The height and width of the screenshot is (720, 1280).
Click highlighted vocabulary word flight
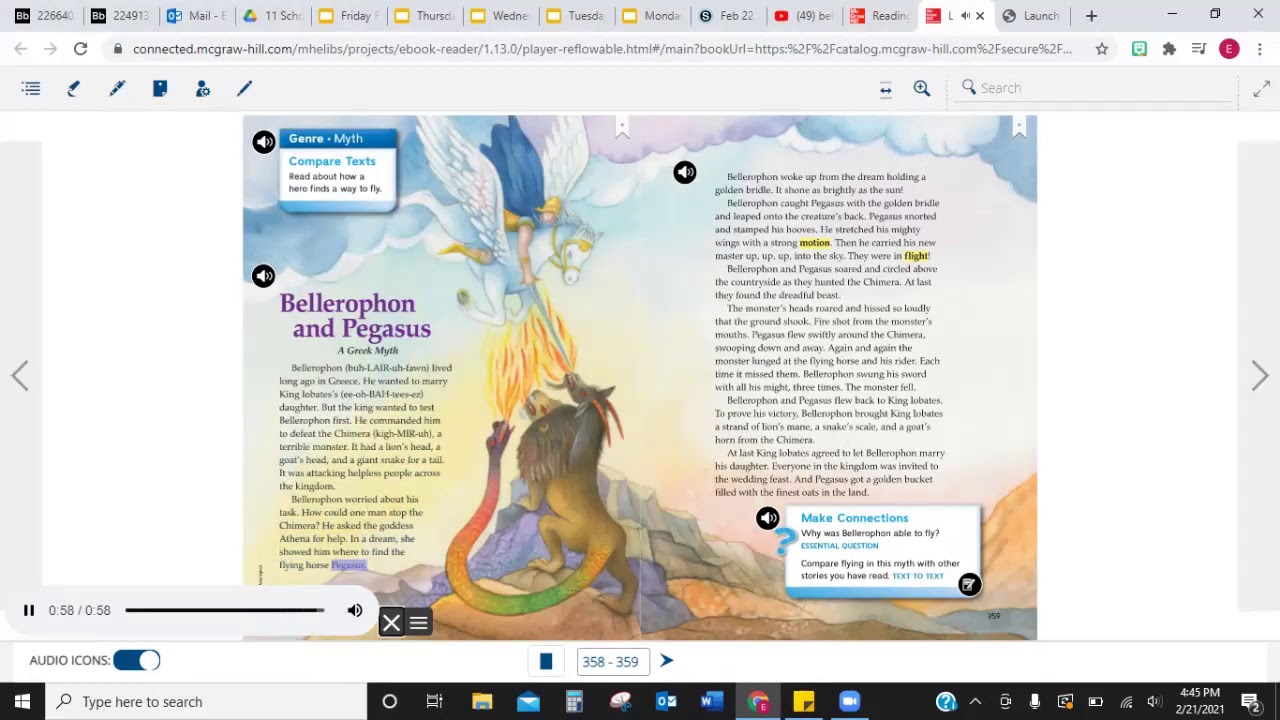pyautogui.click(x=916, y=256)
